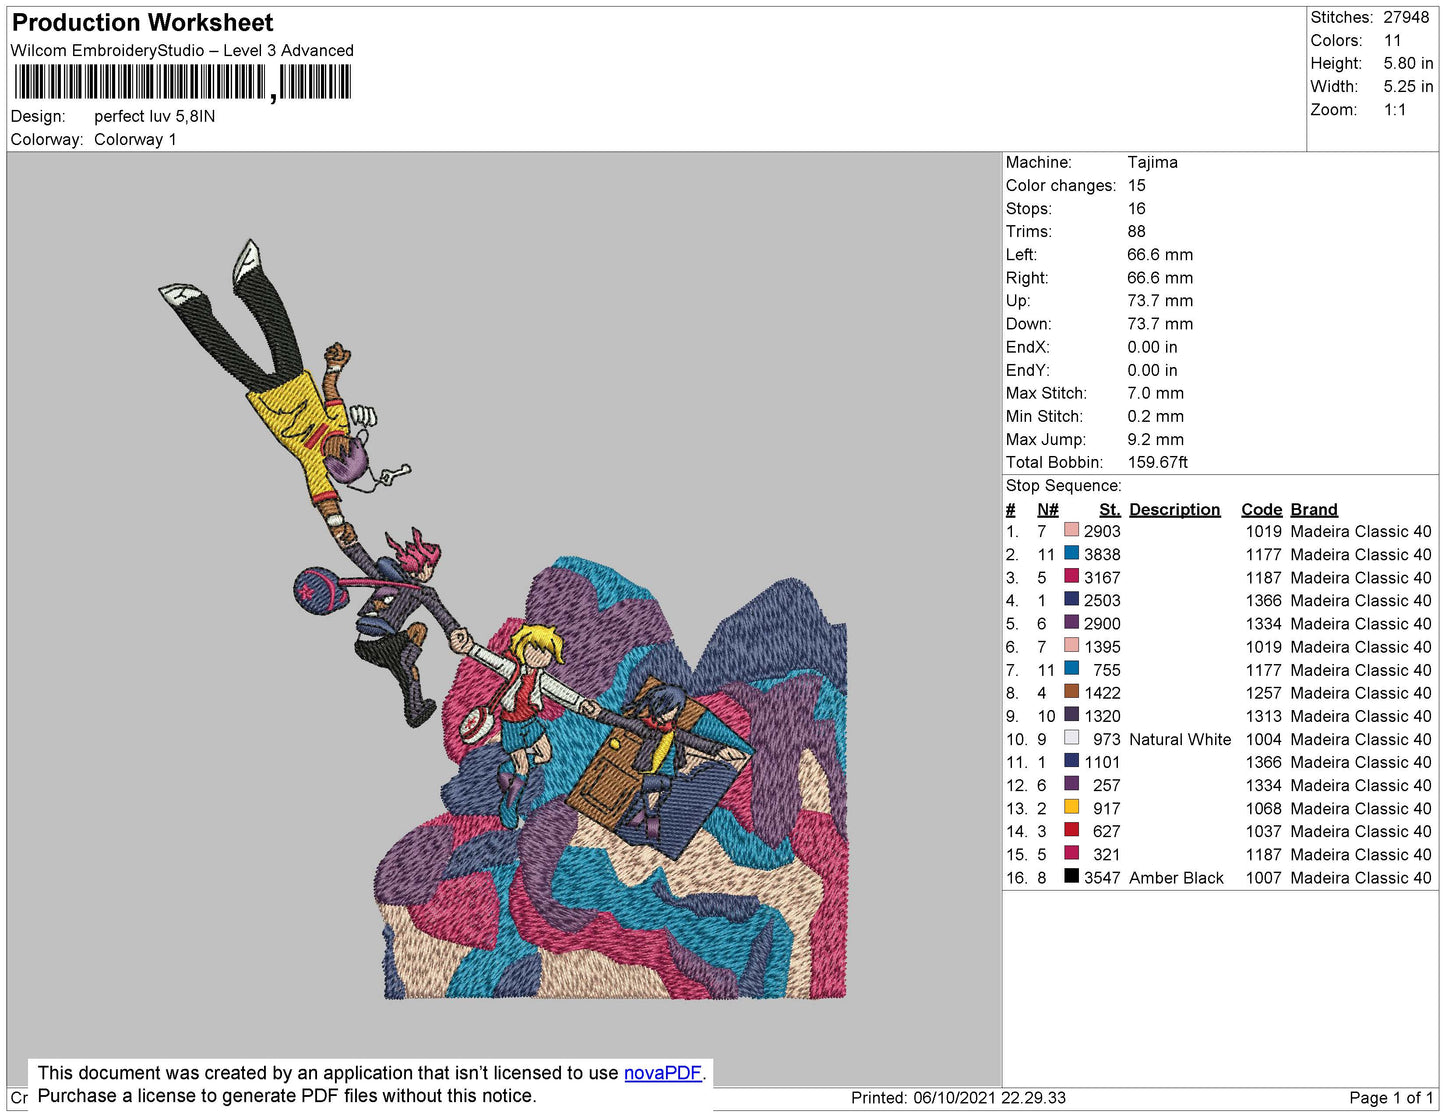Click the Stop Sequence heading
Viewport: 1445px width, 1117px height.
point(1064,485)
